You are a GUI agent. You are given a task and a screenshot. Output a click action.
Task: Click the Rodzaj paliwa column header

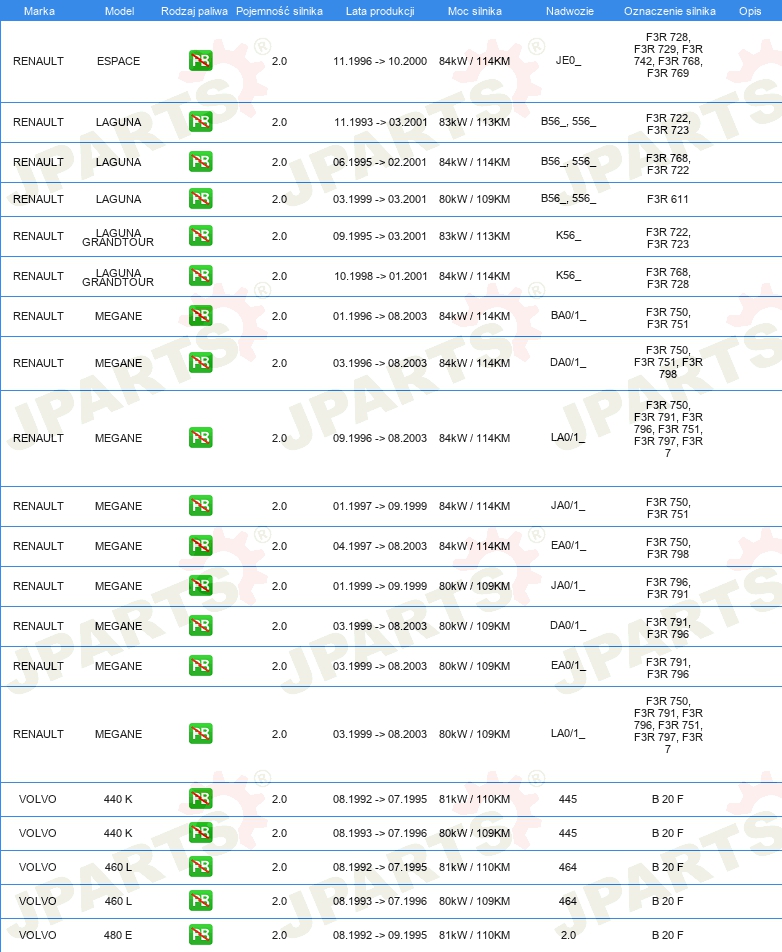point(194,11)
